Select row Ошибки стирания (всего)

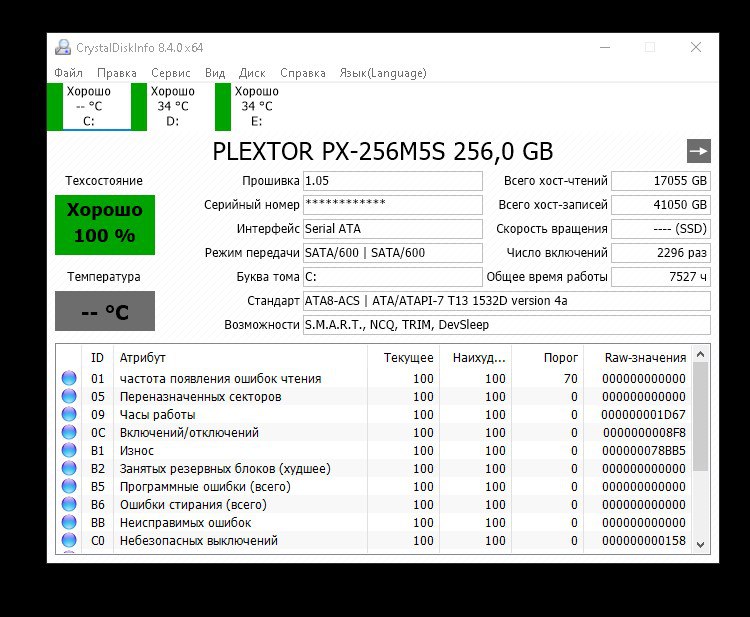pyautogui.click(x=374, y=505)
